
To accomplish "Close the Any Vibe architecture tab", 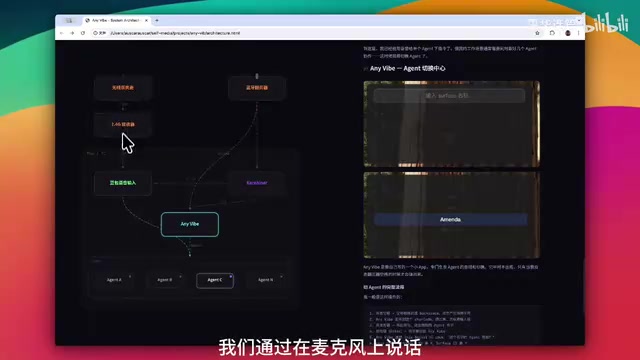I will (147, 20).
